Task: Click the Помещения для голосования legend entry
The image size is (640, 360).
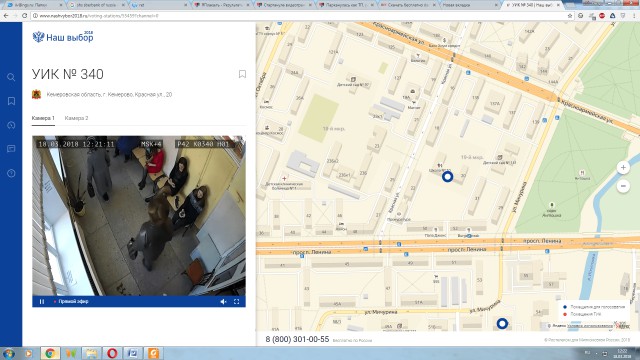Action: tap(594, 307)
